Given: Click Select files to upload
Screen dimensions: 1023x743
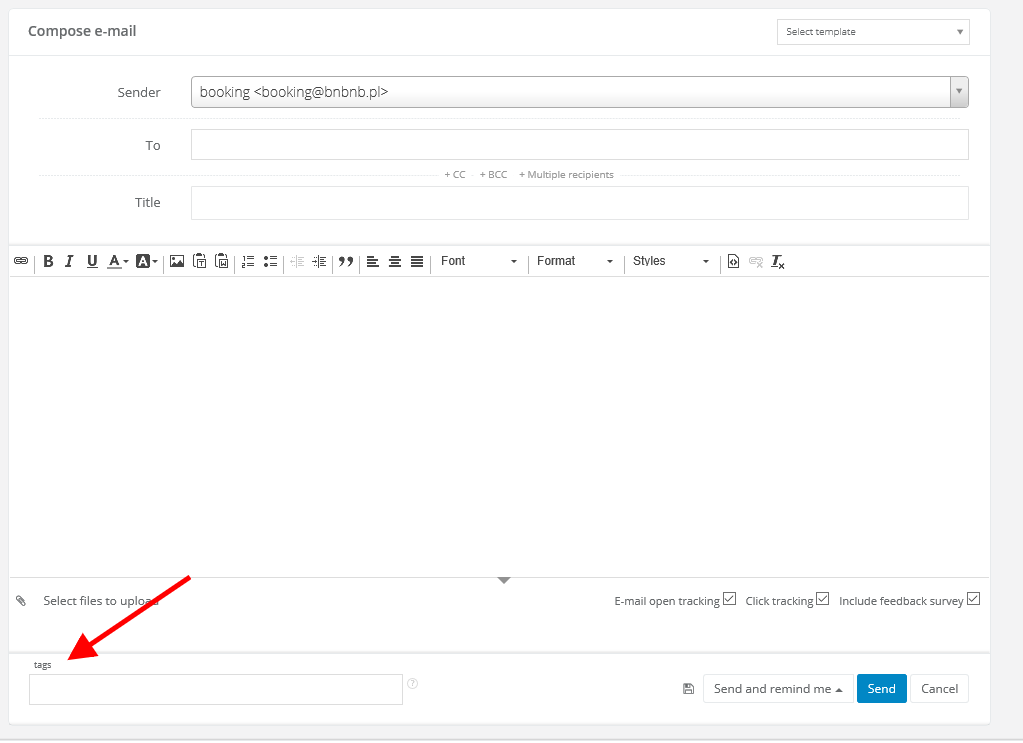Looking at the screenshot, I should click(100, 600).
